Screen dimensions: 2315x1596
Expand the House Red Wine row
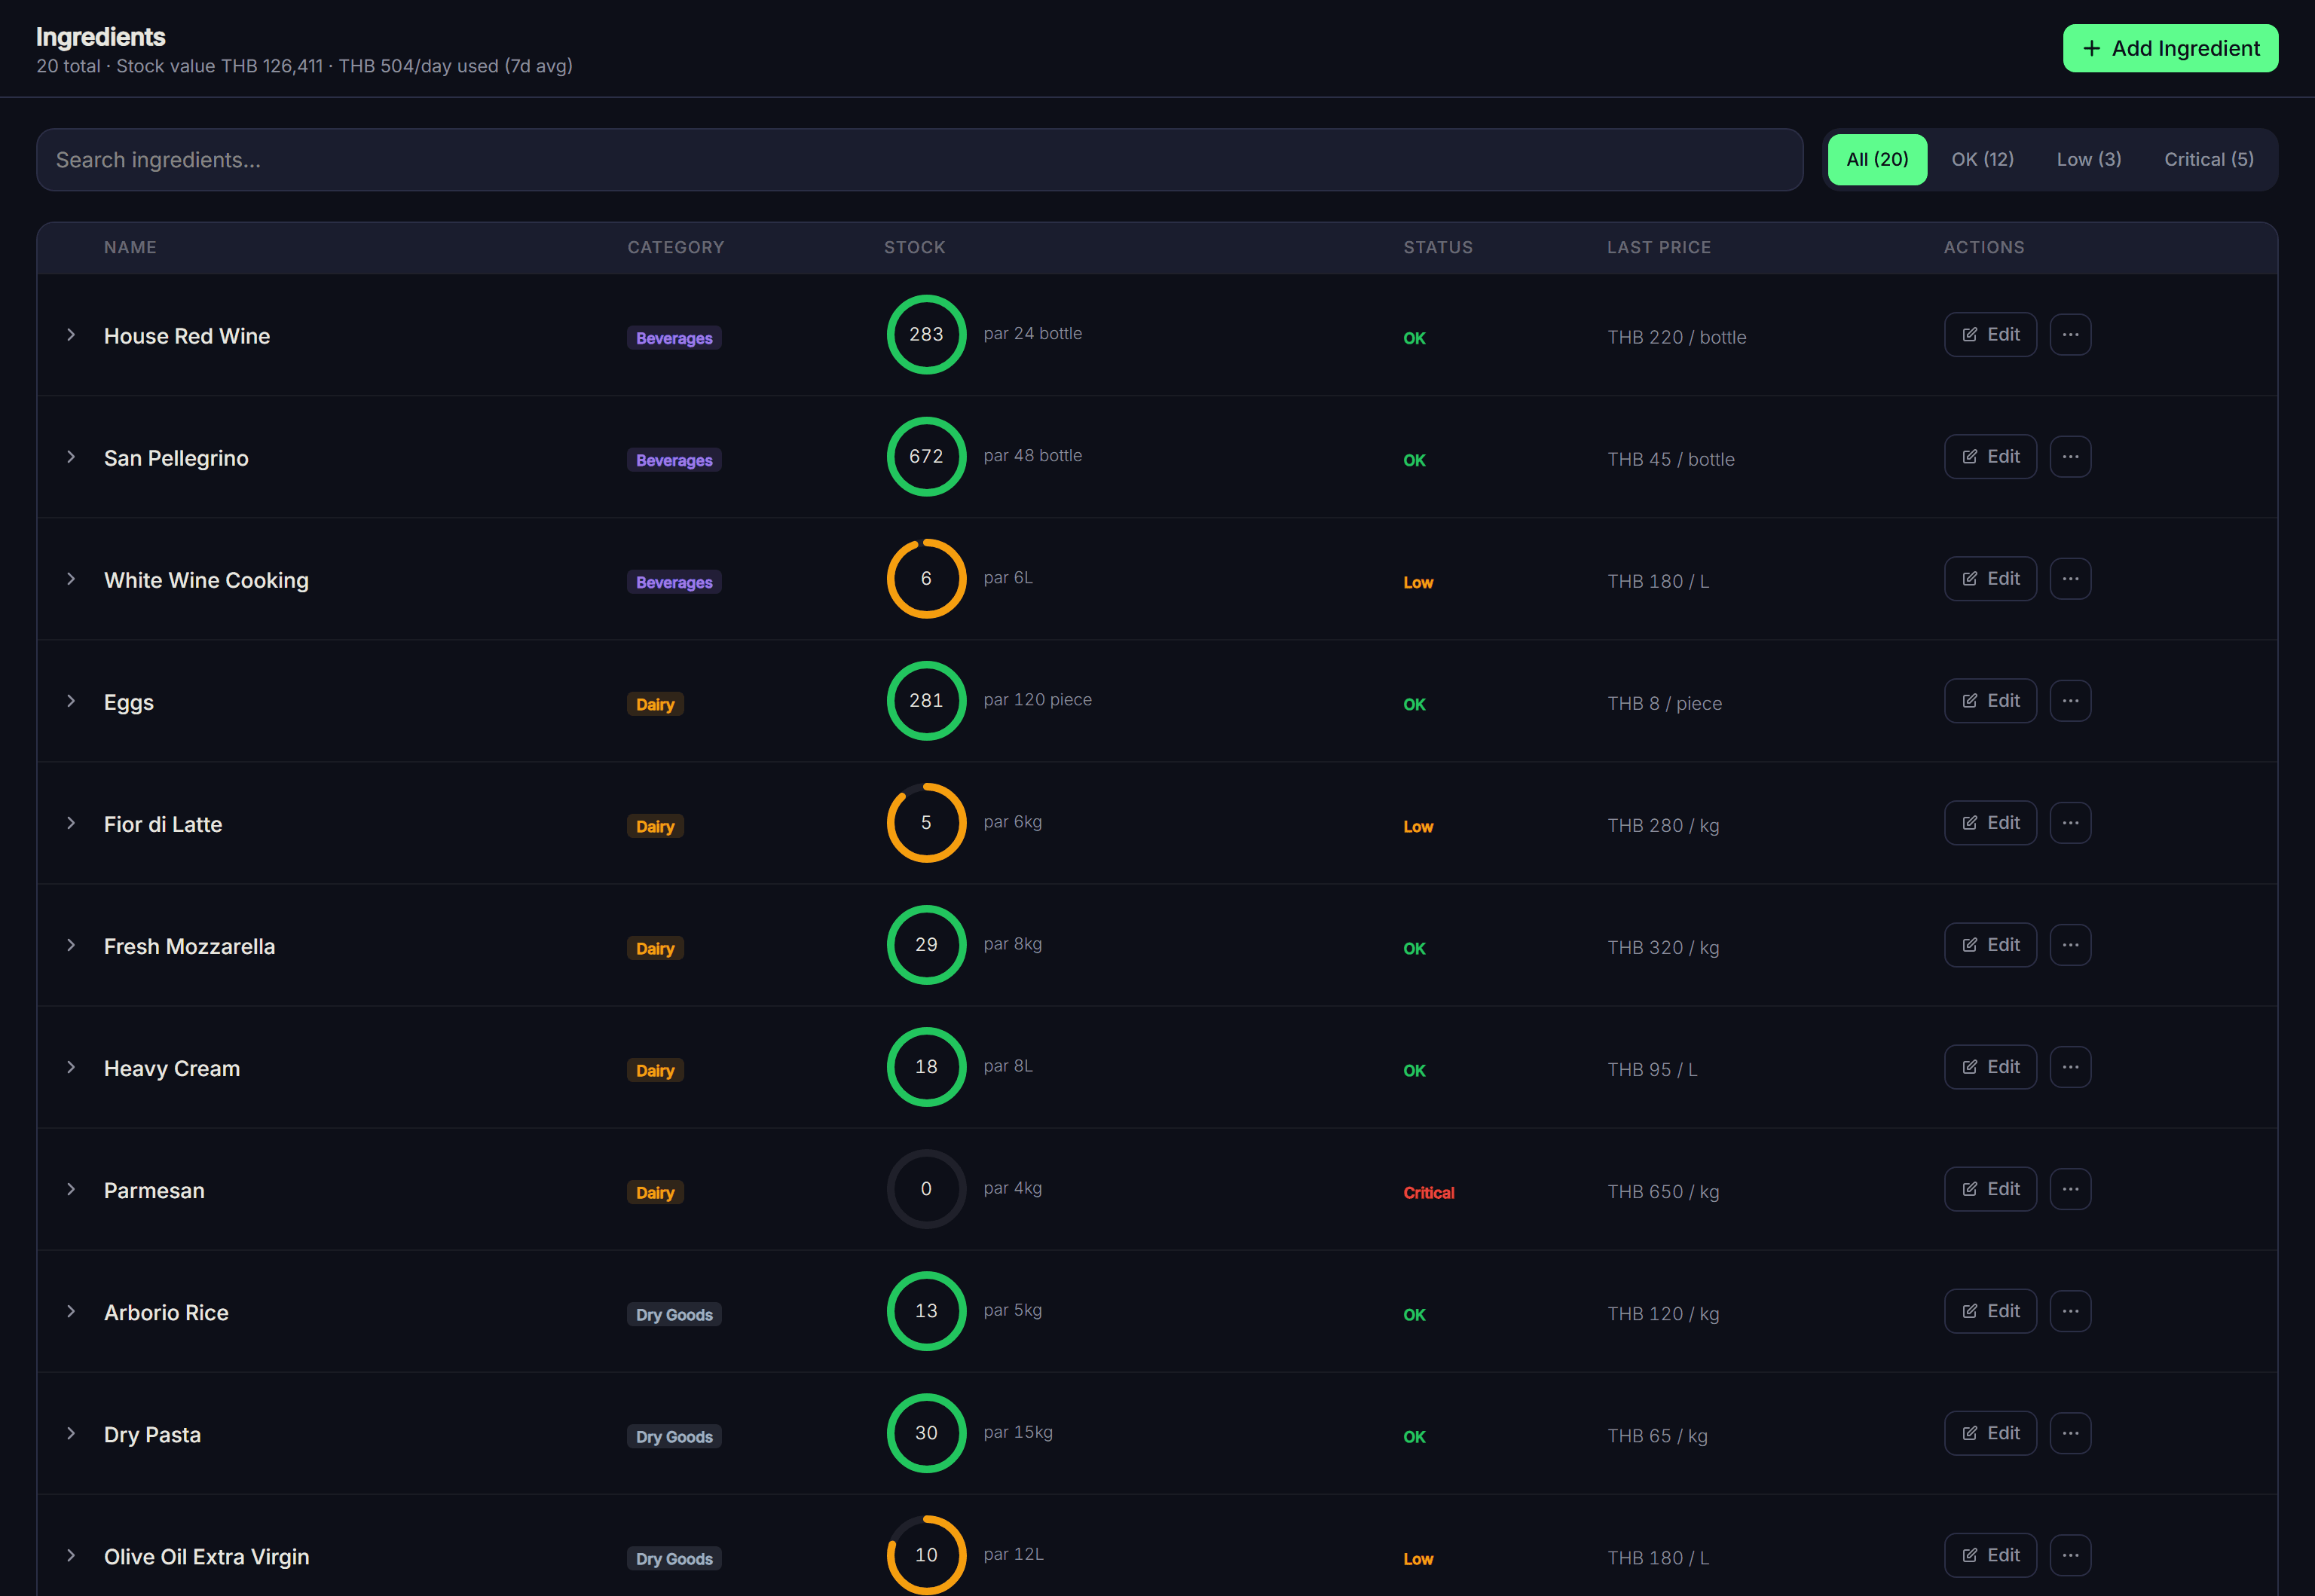point(71,335)
